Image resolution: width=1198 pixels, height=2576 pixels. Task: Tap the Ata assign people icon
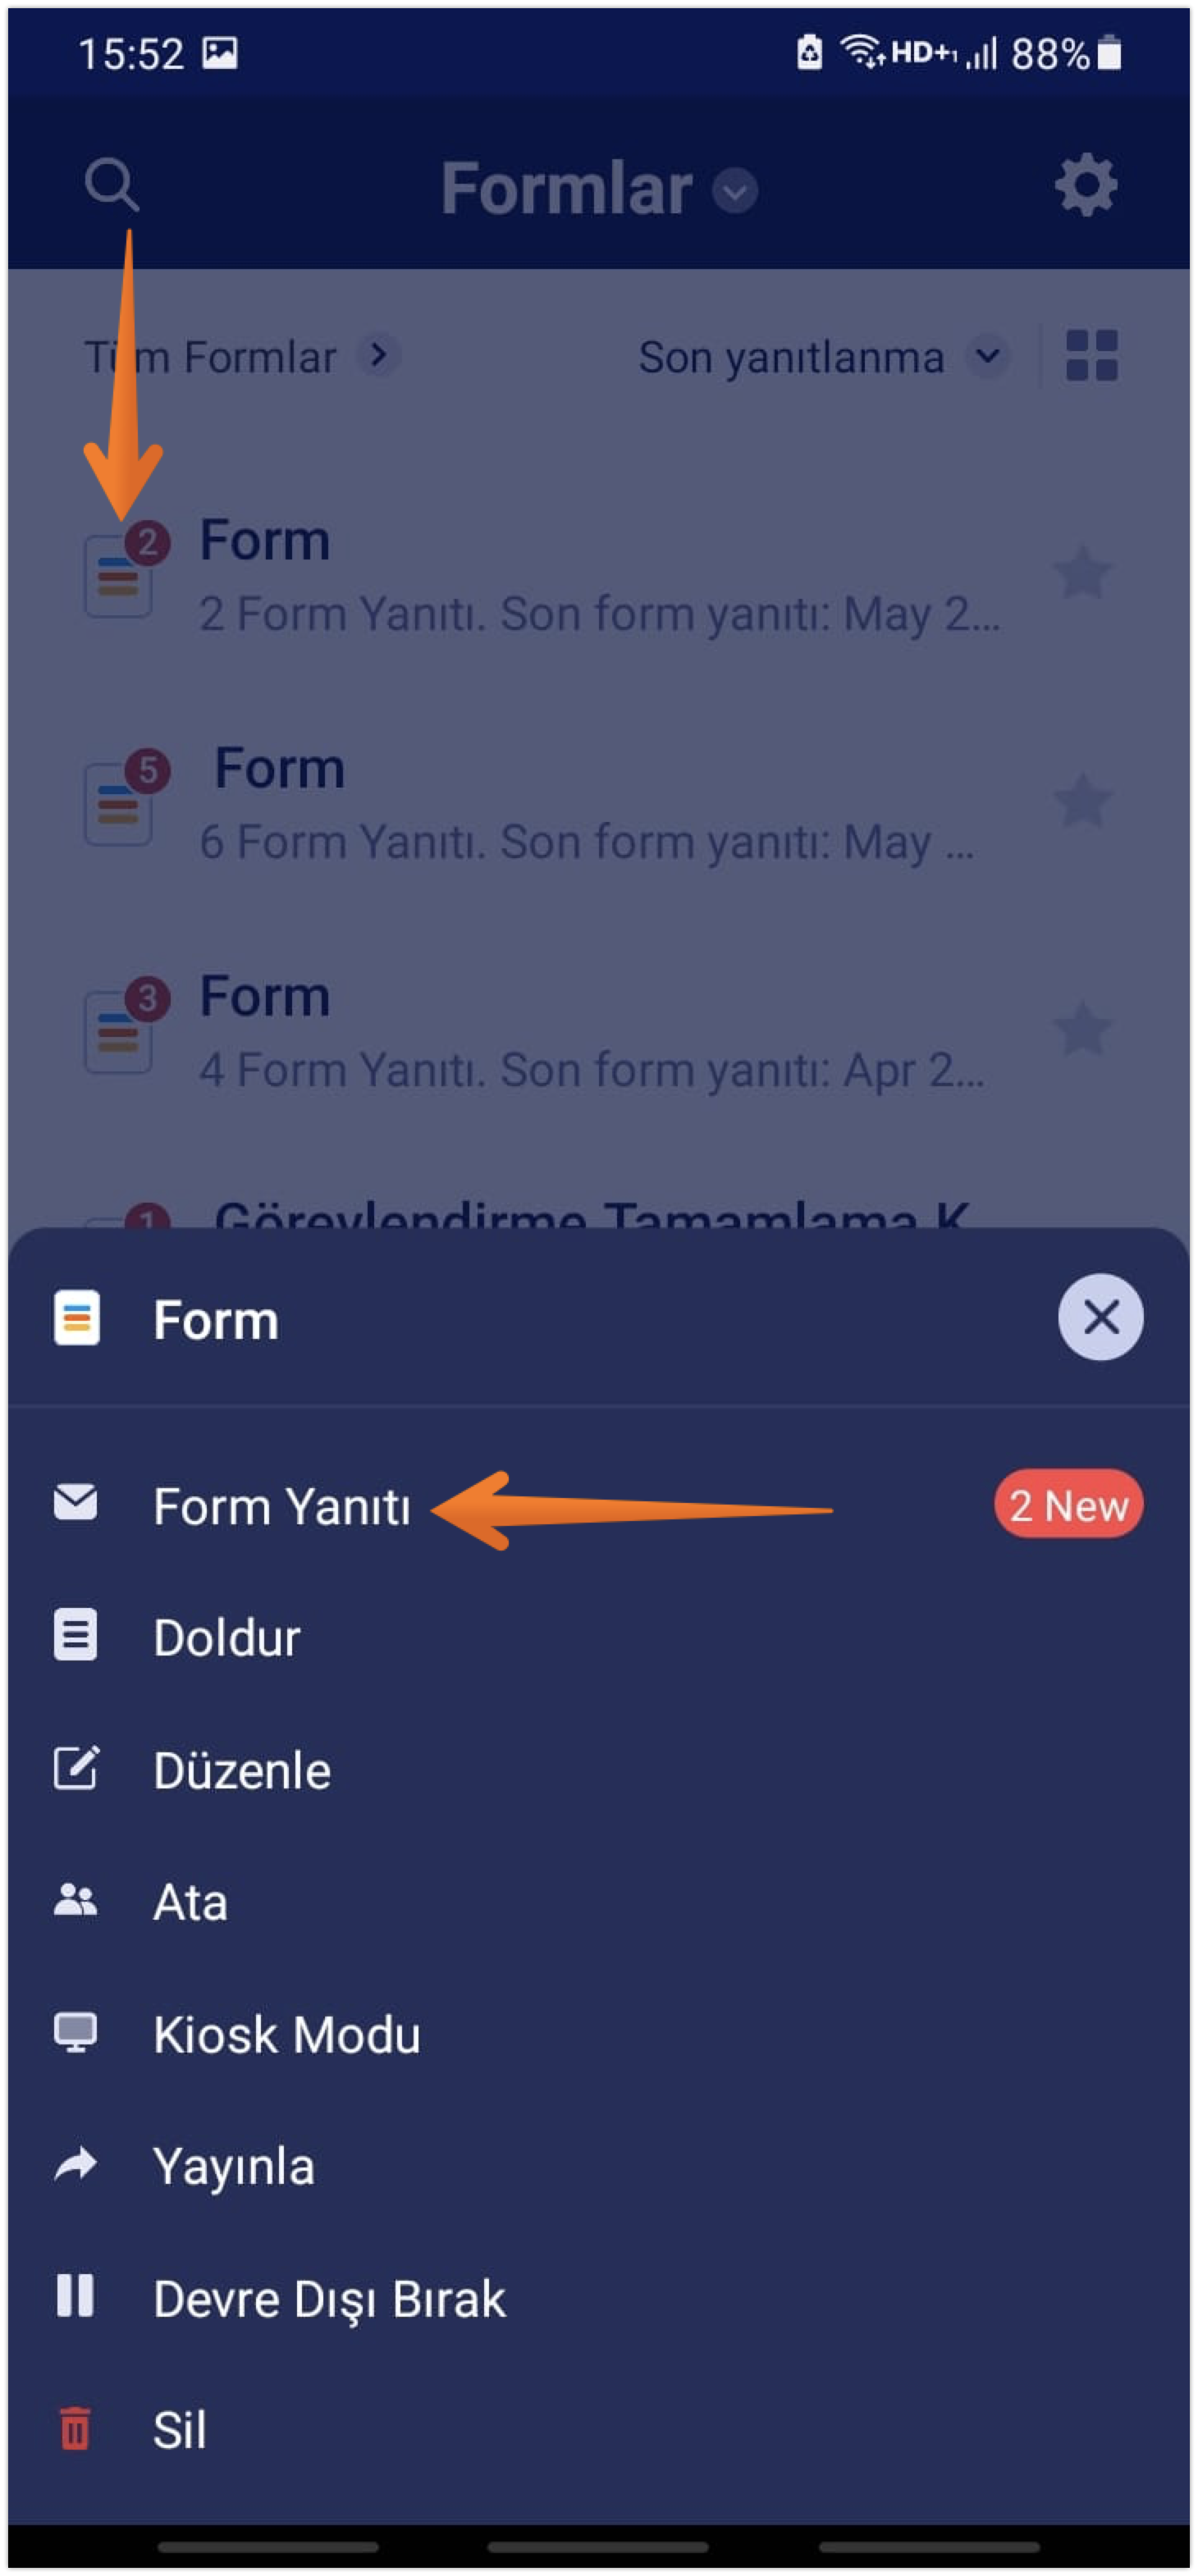point(76,1900)
